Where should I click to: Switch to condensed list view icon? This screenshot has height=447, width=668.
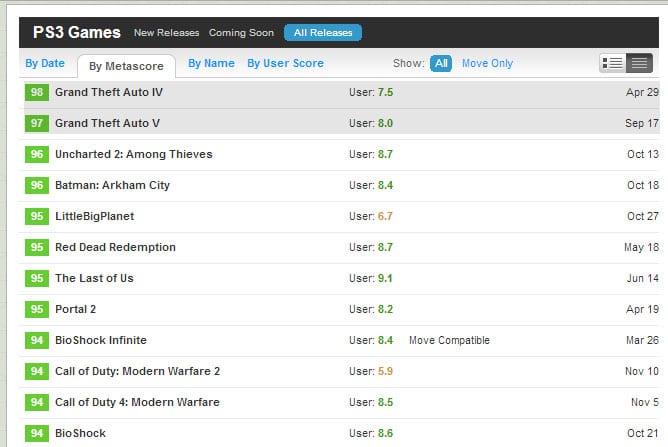coord(639,63)
